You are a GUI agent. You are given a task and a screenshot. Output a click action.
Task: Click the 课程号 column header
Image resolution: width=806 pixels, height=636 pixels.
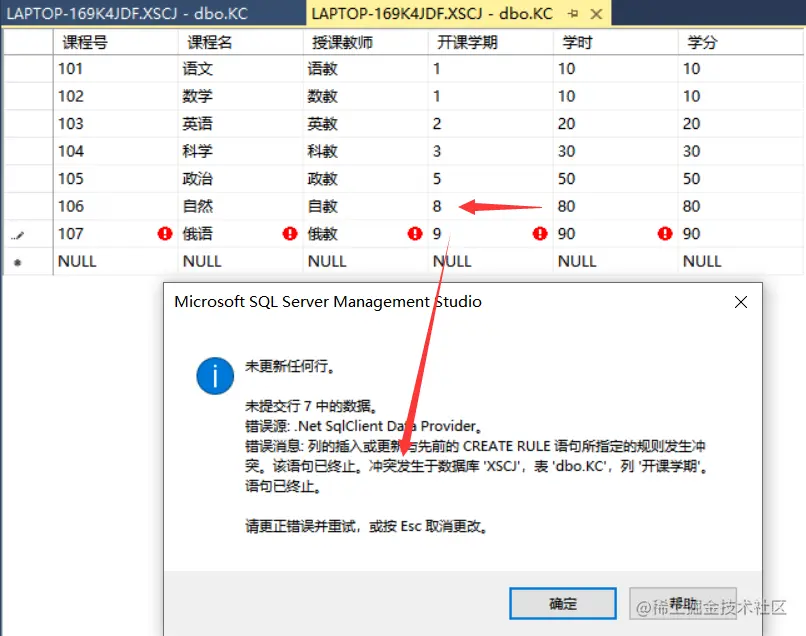[116, 42]
